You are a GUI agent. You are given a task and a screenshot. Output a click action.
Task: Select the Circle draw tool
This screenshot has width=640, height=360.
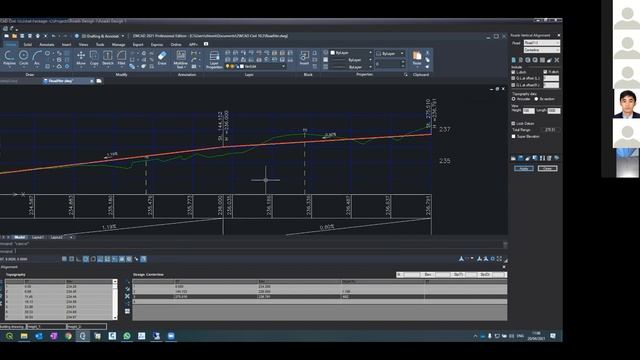tap(24, 58)
